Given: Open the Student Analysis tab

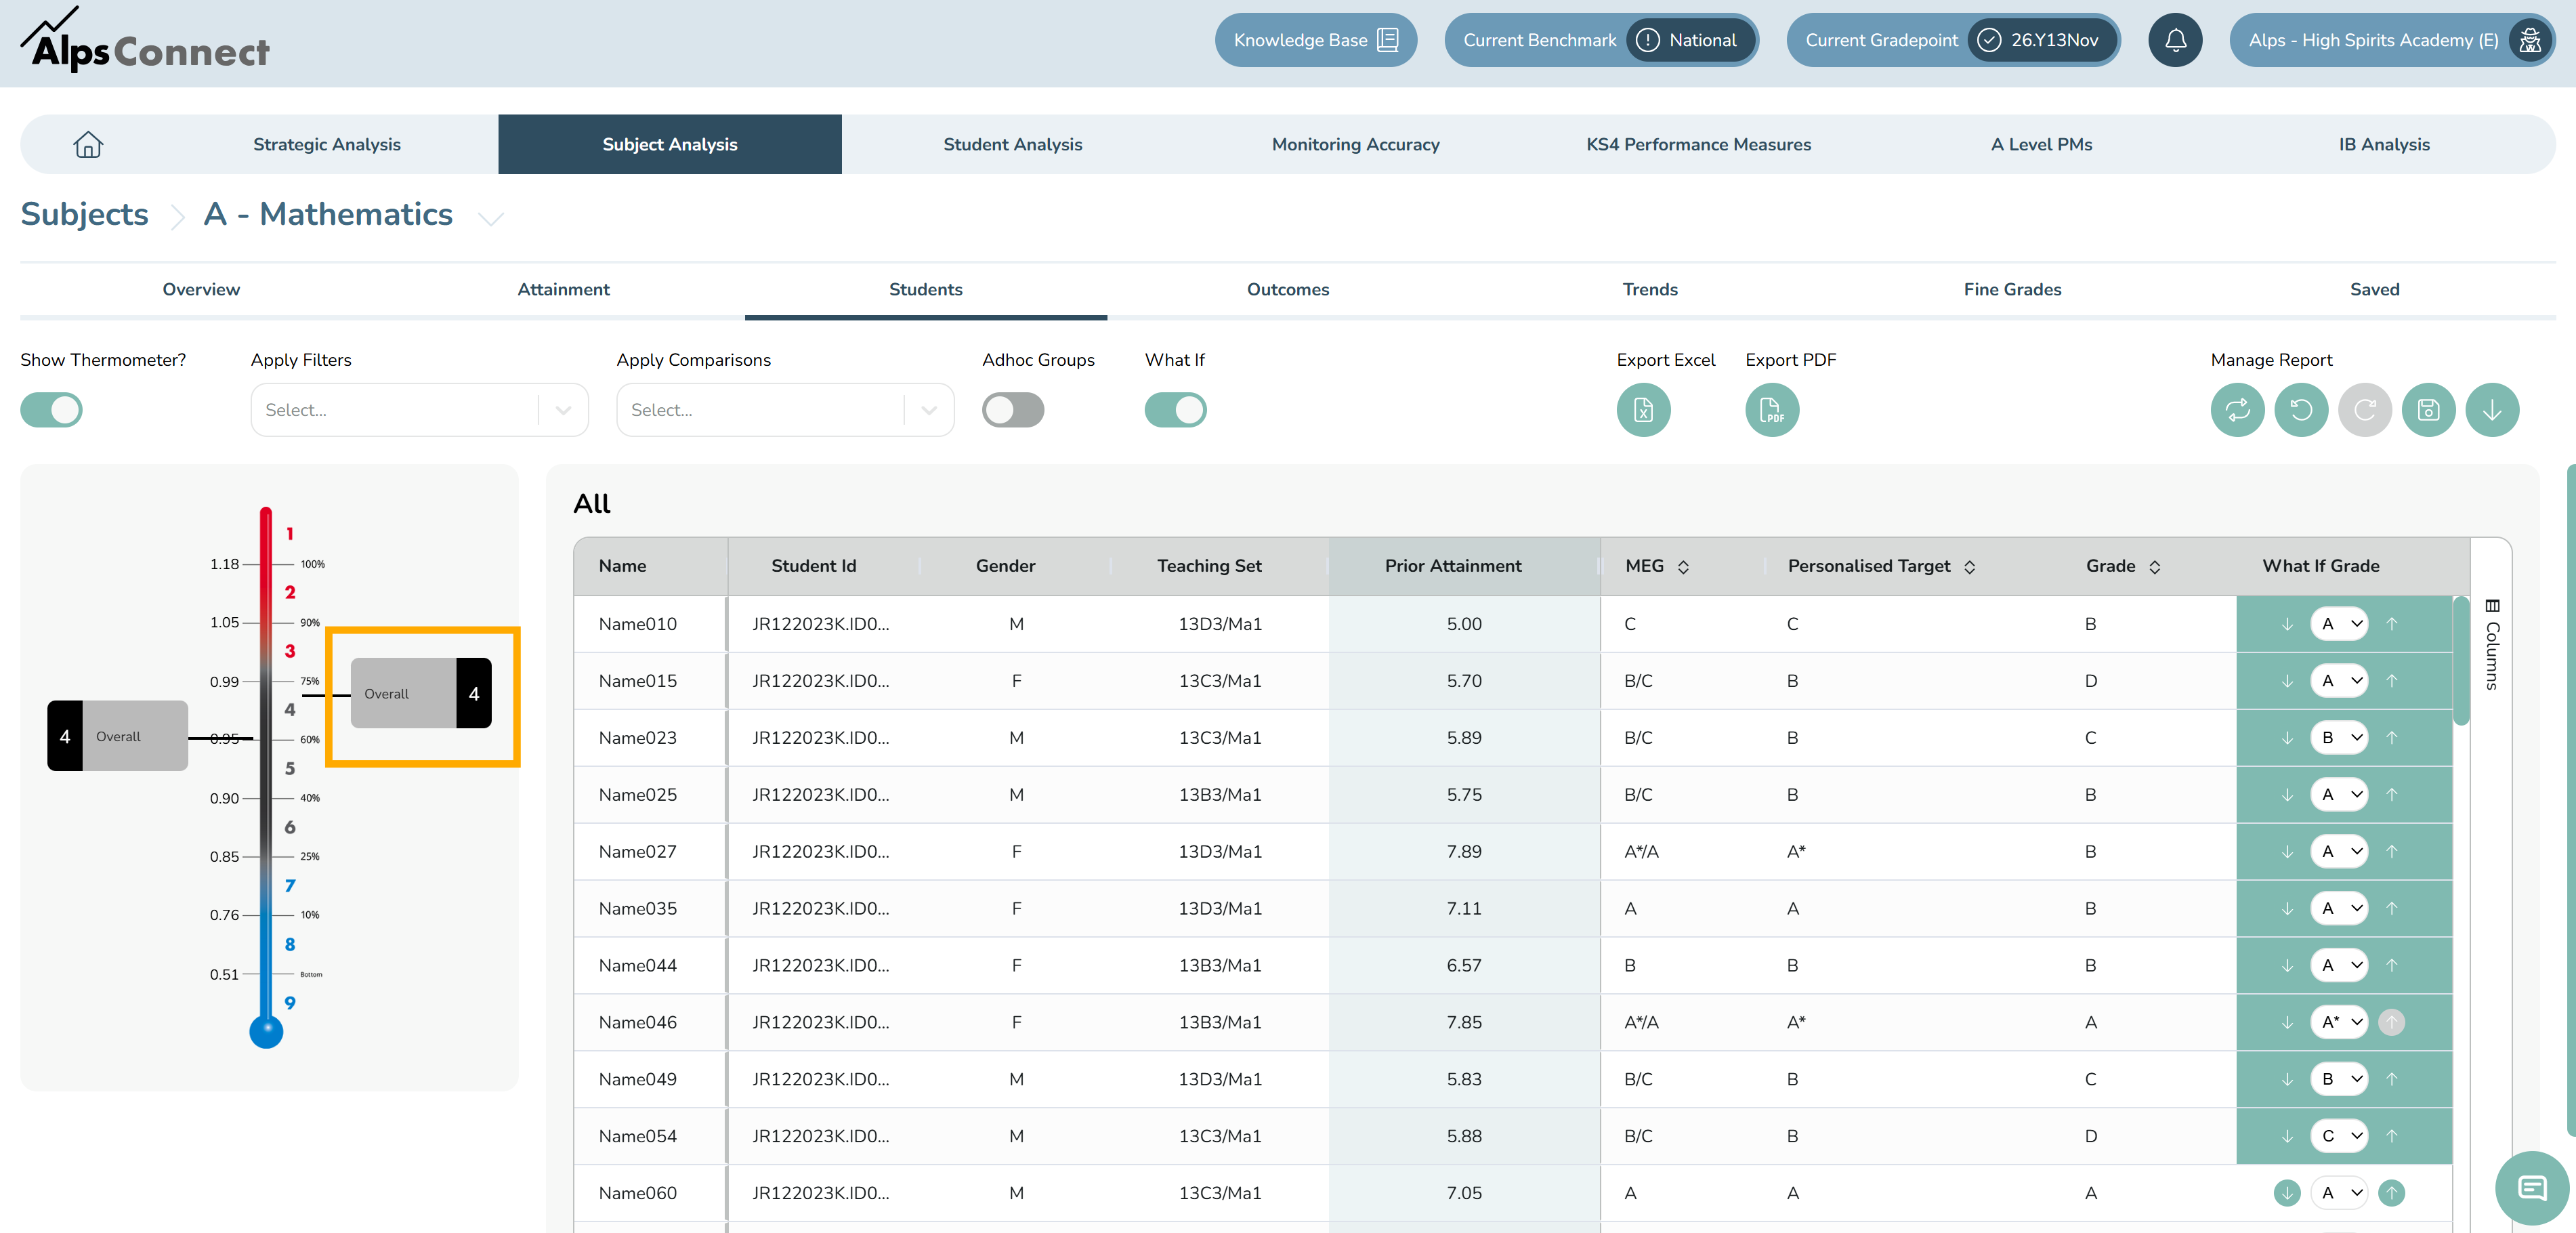Looking at the screenshot, I should 1013,144.
